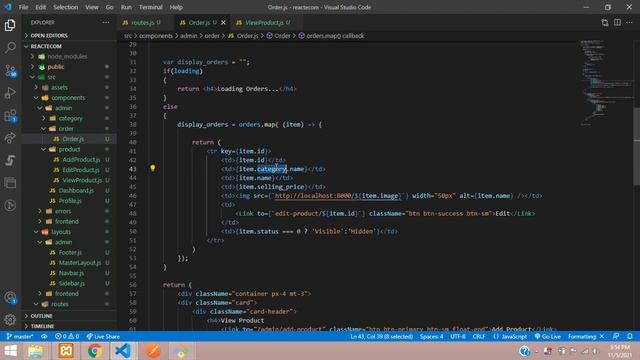The height and width of the screenshot is (360, 640).
Task: Open the Run and Debug view
Action: (10, 93)
